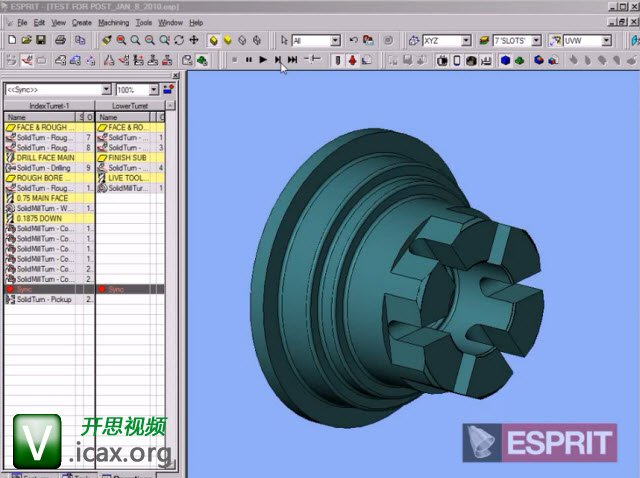Stop the simulation playback

pyautogui.click(x=233, y=60)
